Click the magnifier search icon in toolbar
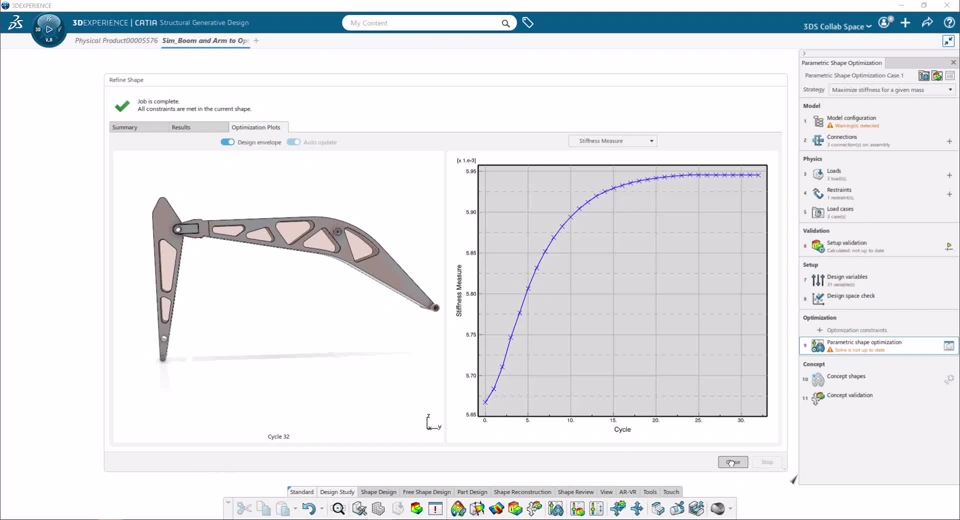Image resolution: width=960 pixels, height=520 pixels. pyautogui.click(x=338, y=508)
